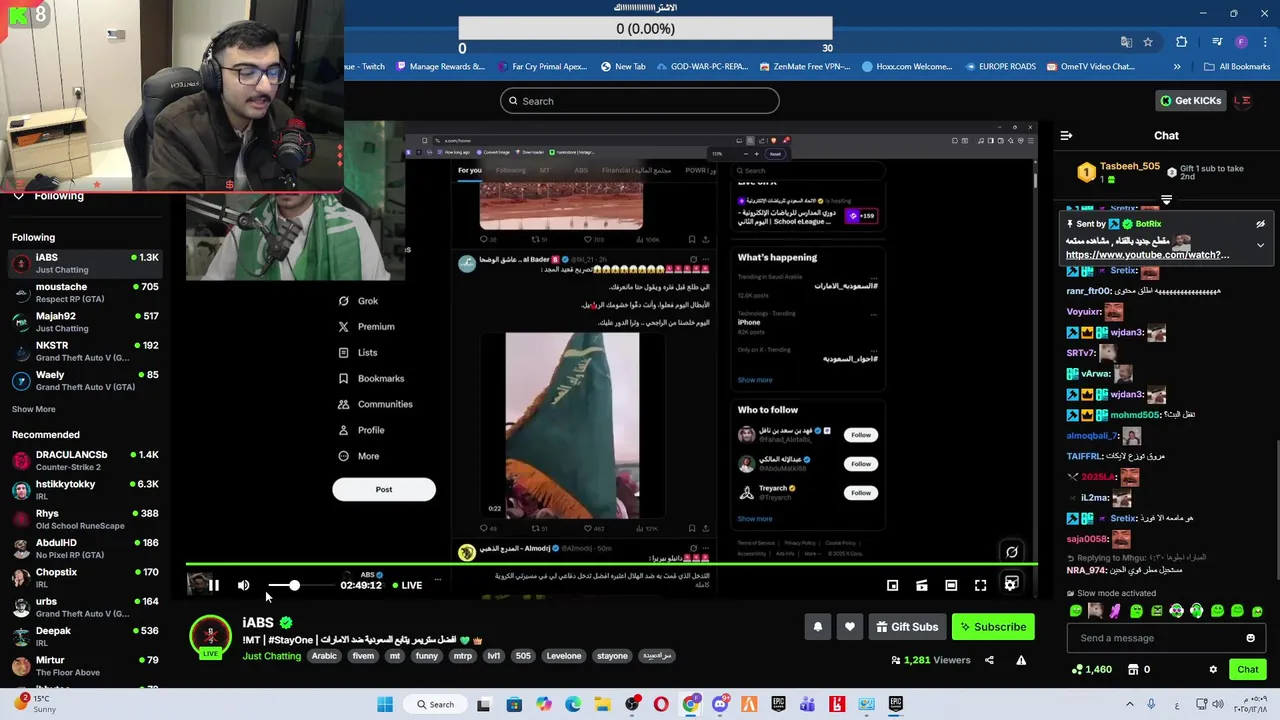
Task: Hide the pinned BotRix message
Action: point(1260,224)
